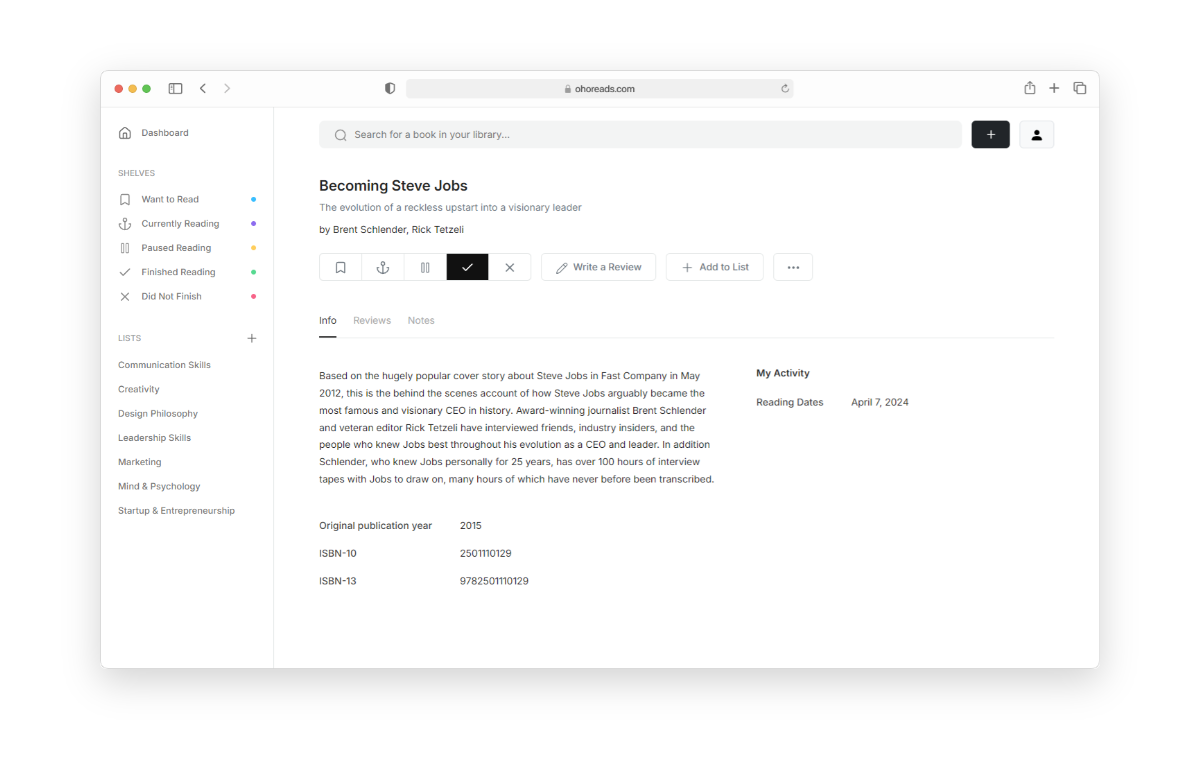Open the Communication Skills list
Viewport: 1200px width, 760px height.
(164, 365)
